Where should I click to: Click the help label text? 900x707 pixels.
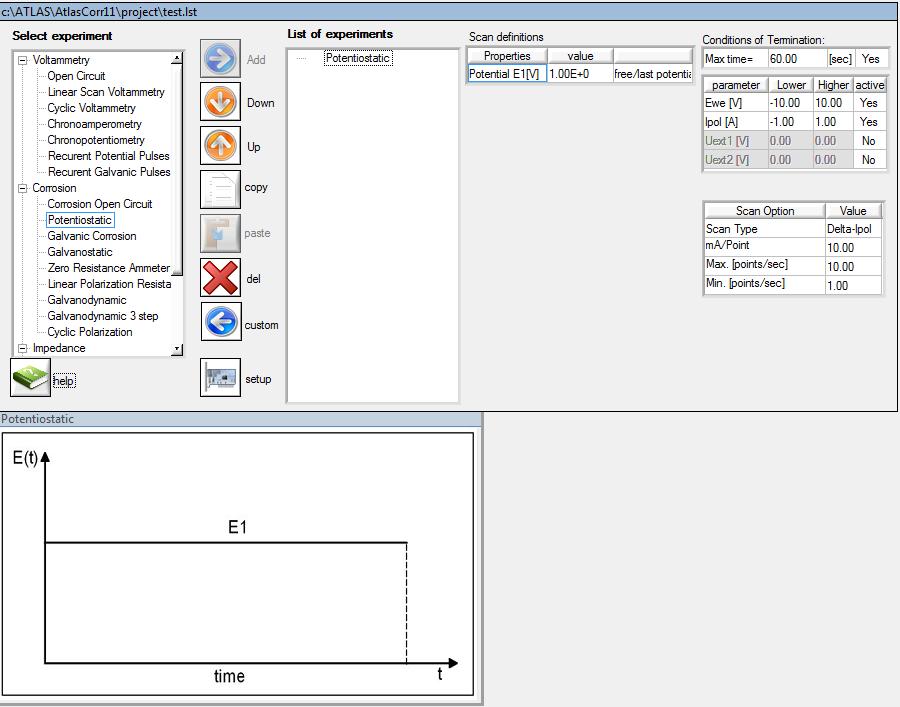[x=64, y=381]
